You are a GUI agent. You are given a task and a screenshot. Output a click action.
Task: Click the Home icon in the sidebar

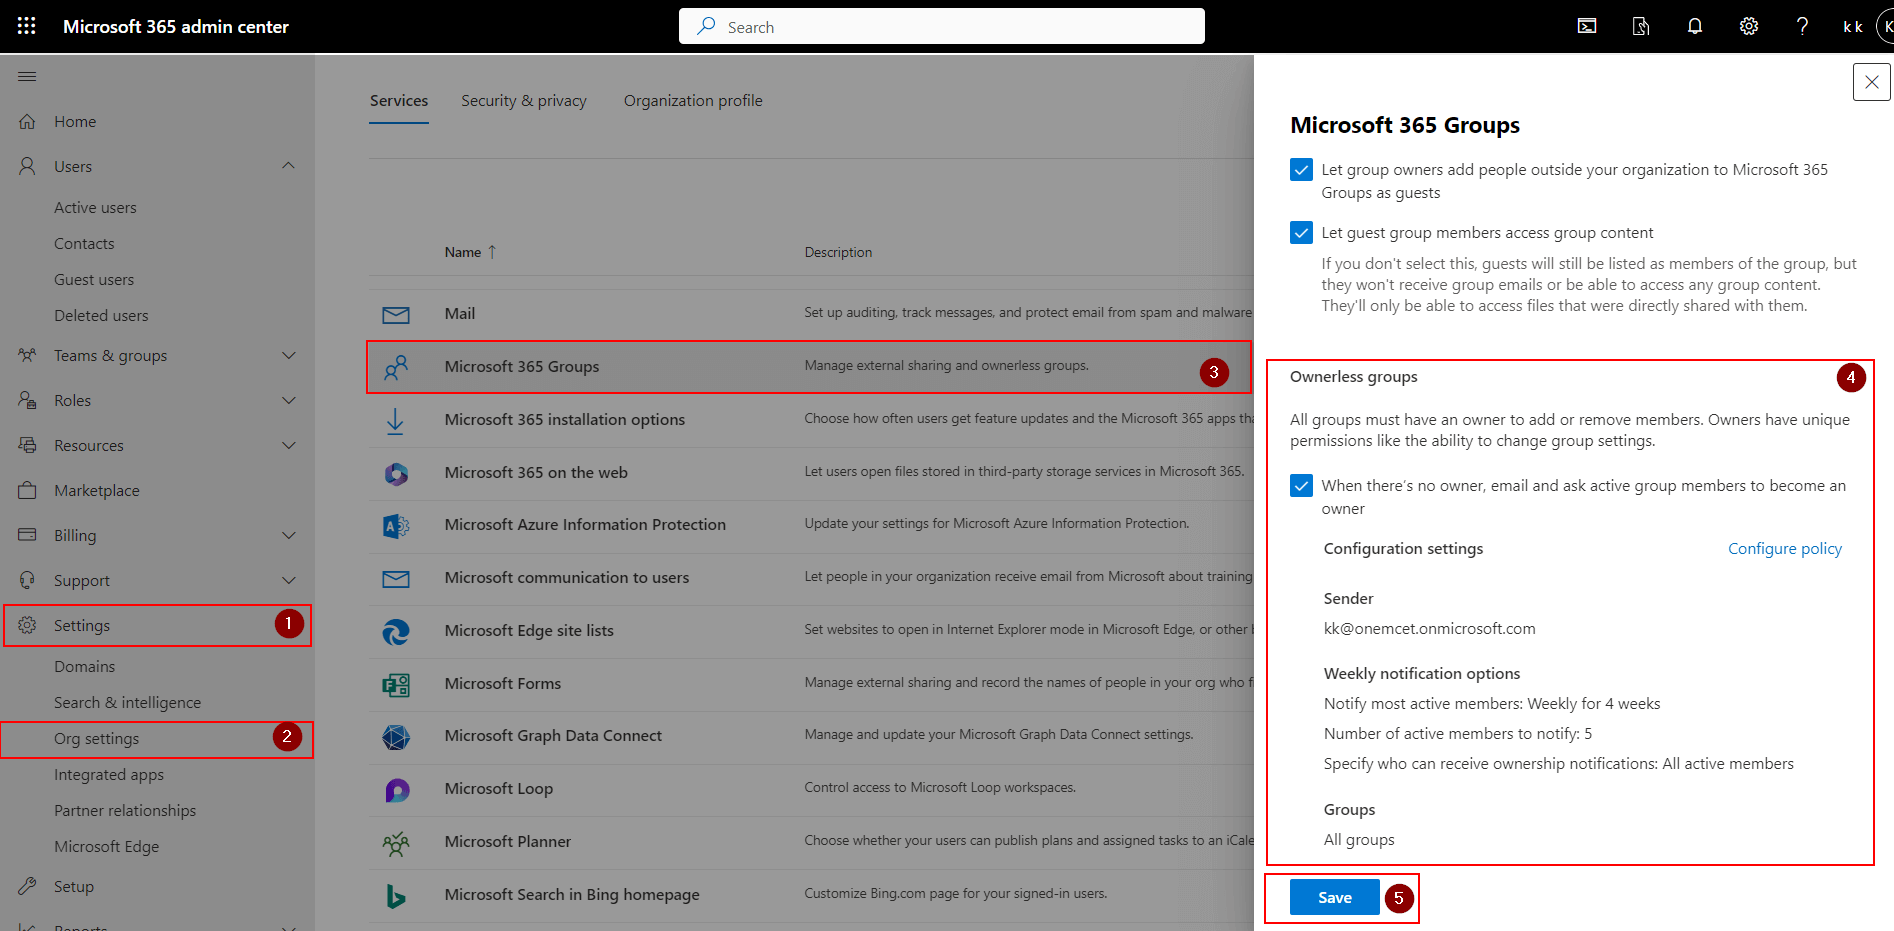[28, 121]
